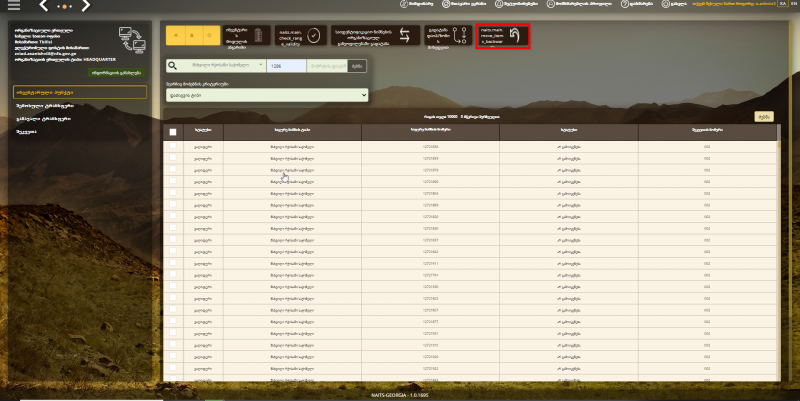The width and height of the screenshot is (800, 401).
Task: Click the leftmost round icon in top navigation
Action: [x=404, y=4]
